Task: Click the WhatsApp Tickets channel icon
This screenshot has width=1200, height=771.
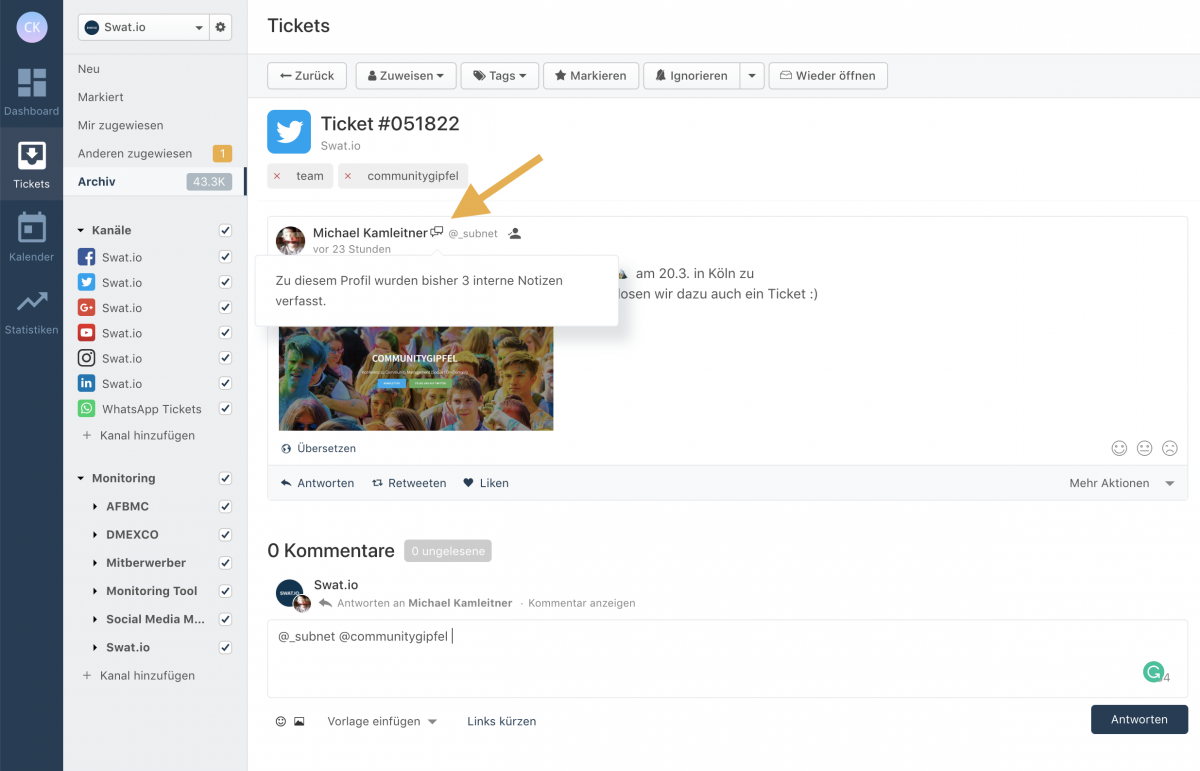Action: click(87, 409)
